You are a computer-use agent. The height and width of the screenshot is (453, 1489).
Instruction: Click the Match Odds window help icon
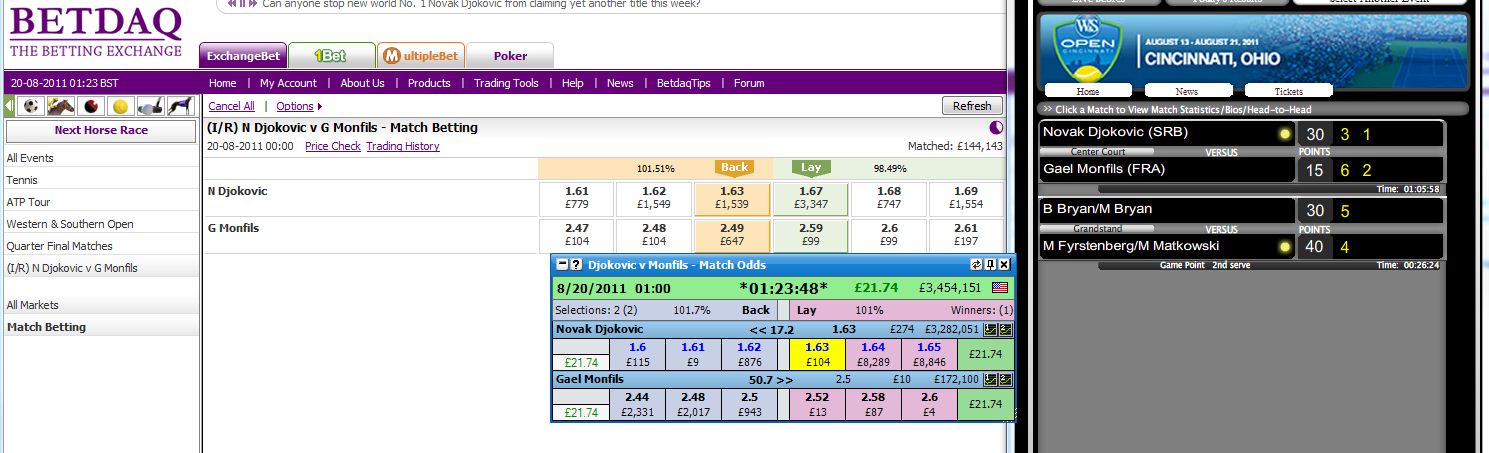[576, 265]
